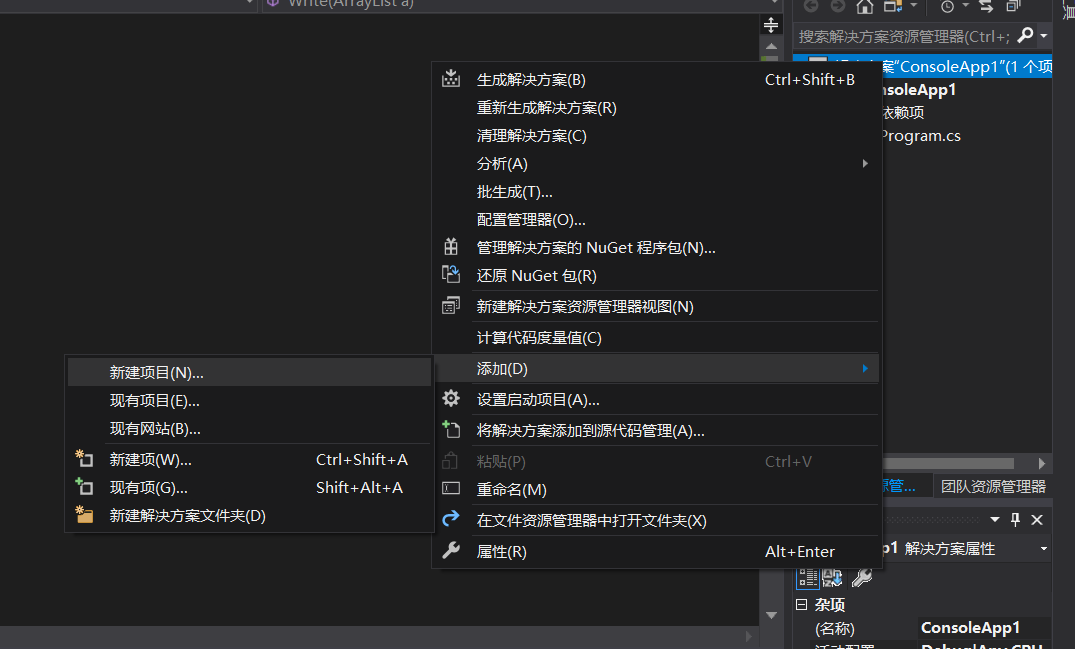Click the NuGet package gift icon
Screen dimensions: 1075x649
click(450, 247)
